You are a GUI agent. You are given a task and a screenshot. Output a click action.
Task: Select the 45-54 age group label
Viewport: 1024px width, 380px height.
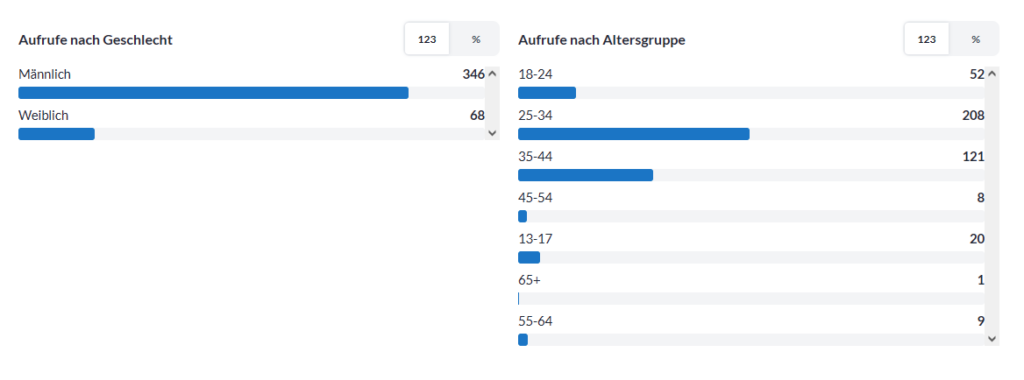tap(536, 198)
